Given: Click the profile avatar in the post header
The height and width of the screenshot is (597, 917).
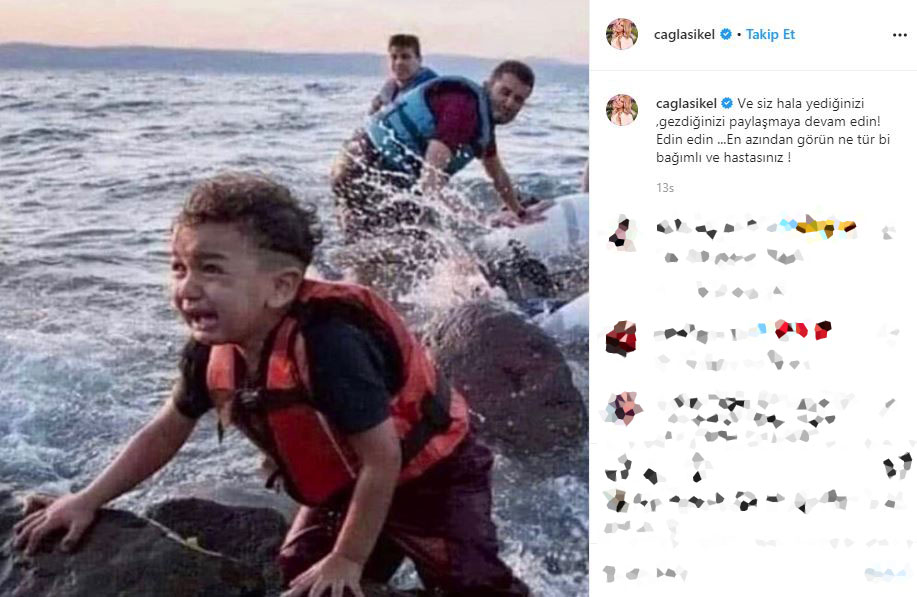Looking at the screenshot, I should [x=621, y=34].
